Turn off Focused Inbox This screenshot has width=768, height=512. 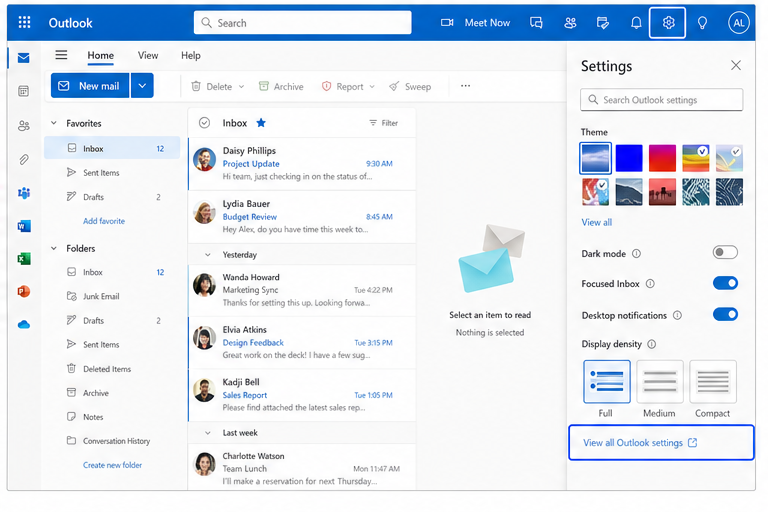(x=725, y=283)
